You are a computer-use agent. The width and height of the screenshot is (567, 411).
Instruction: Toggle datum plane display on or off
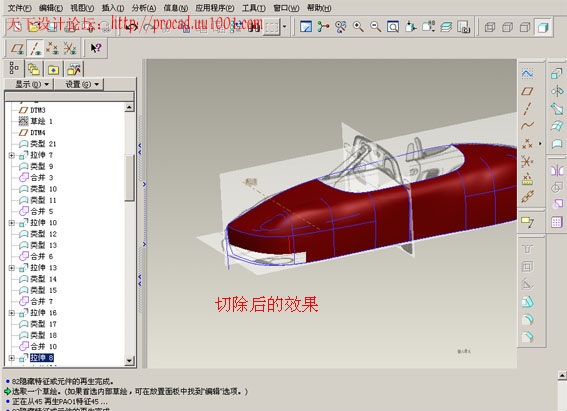[17, 48]
